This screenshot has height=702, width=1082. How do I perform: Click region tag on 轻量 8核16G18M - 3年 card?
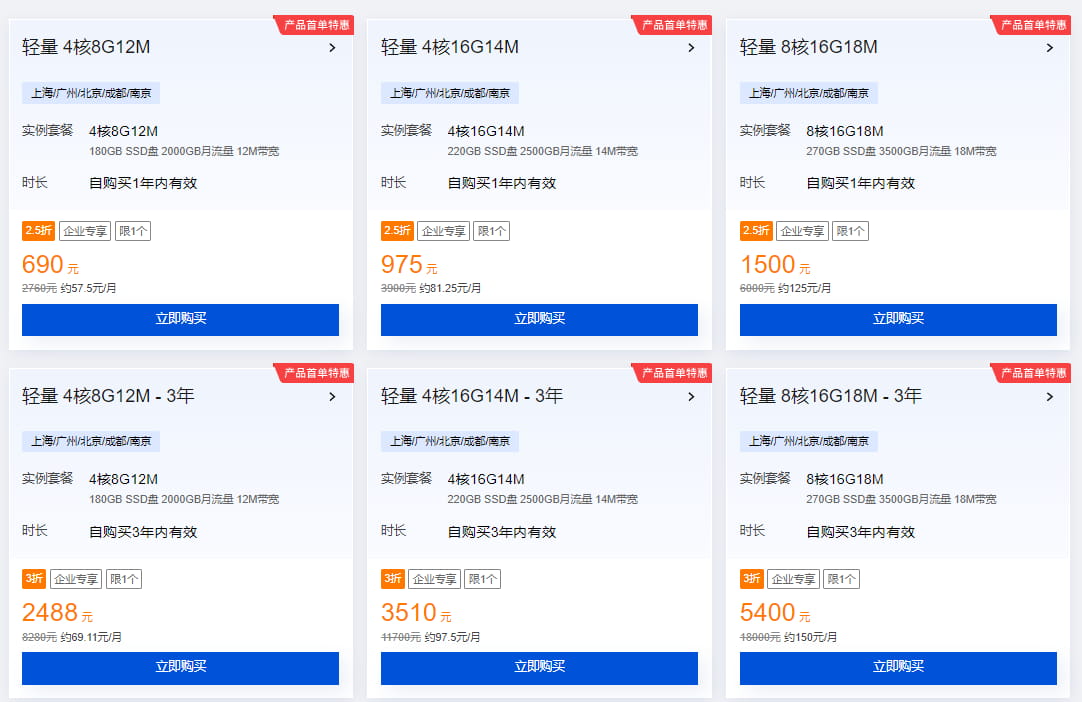click(809, 441)
